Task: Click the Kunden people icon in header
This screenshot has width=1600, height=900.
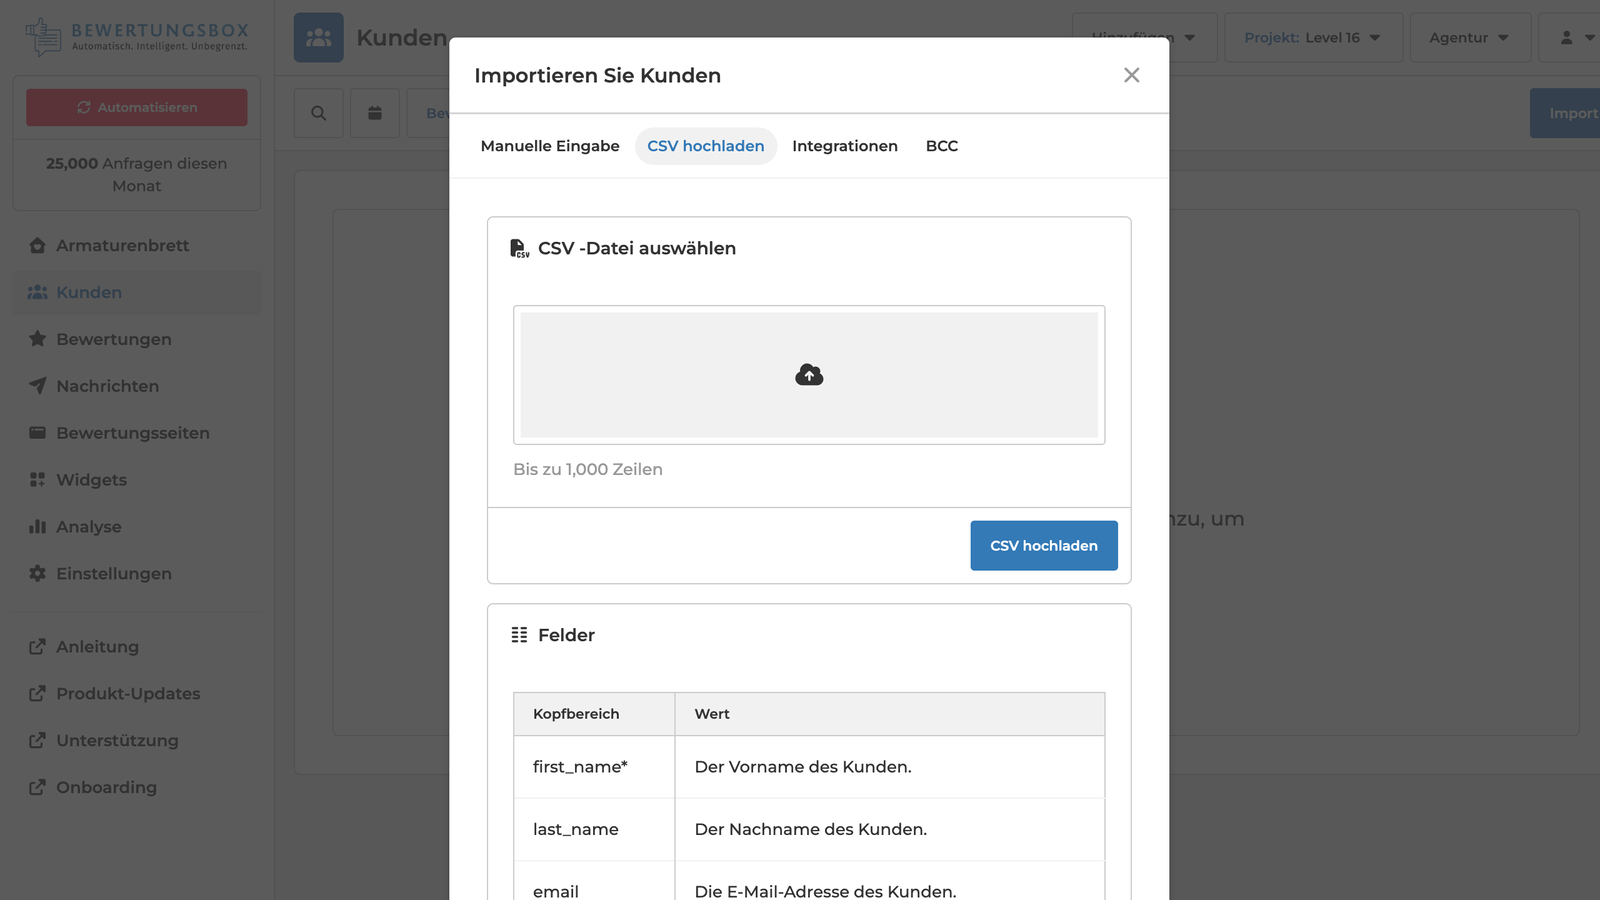Action: [318, 38]
